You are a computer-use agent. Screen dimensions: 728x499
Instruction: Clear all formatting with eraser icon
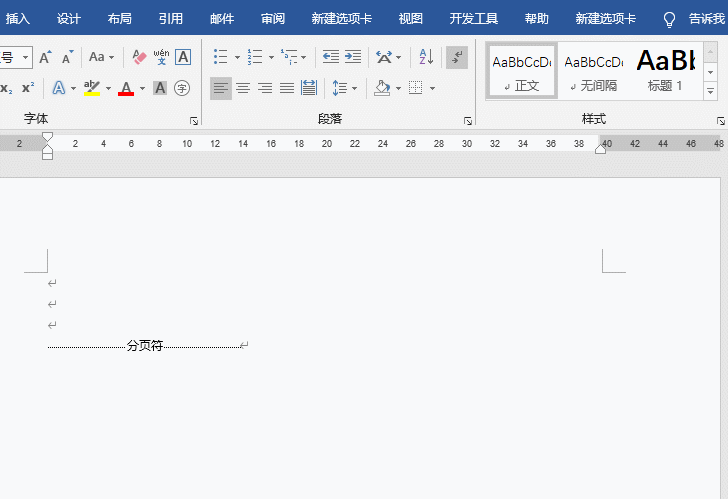click(139, 57)
